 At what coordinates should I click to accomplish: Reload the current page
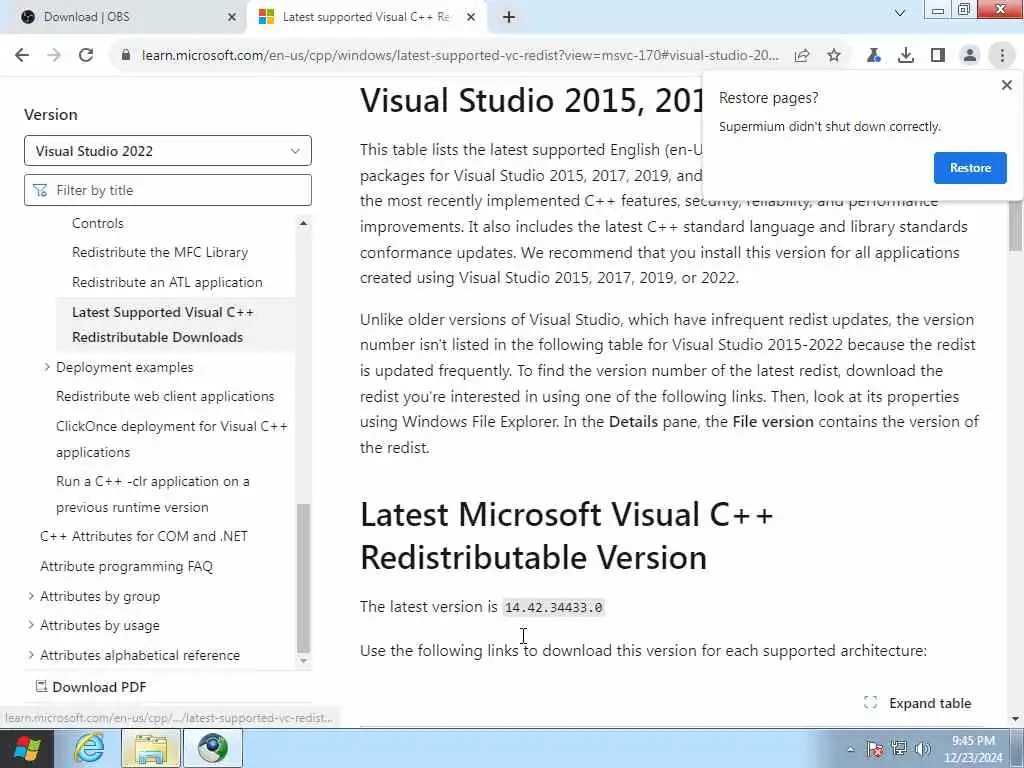tap(86, 56)
